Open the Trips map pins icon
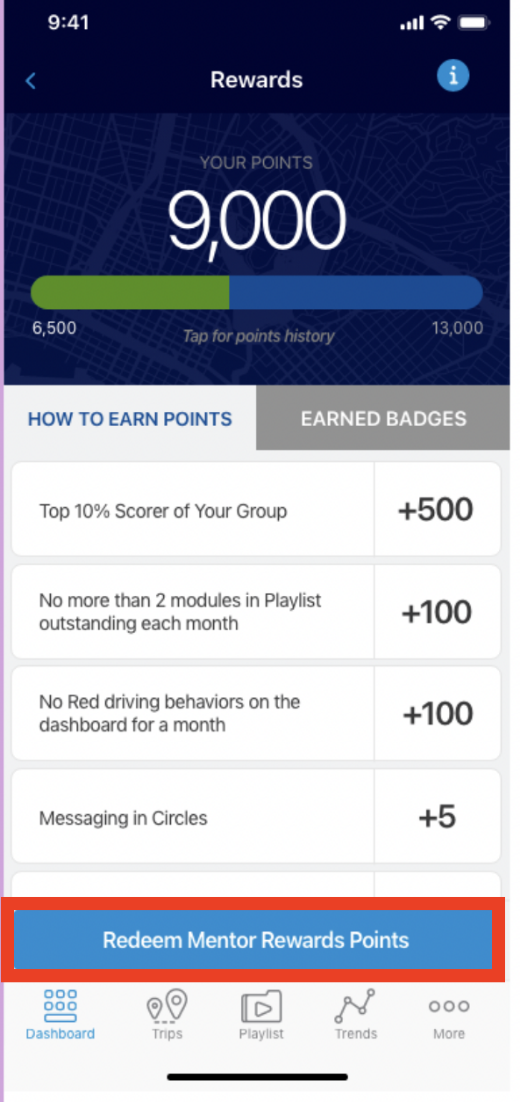 [167, 1006]
